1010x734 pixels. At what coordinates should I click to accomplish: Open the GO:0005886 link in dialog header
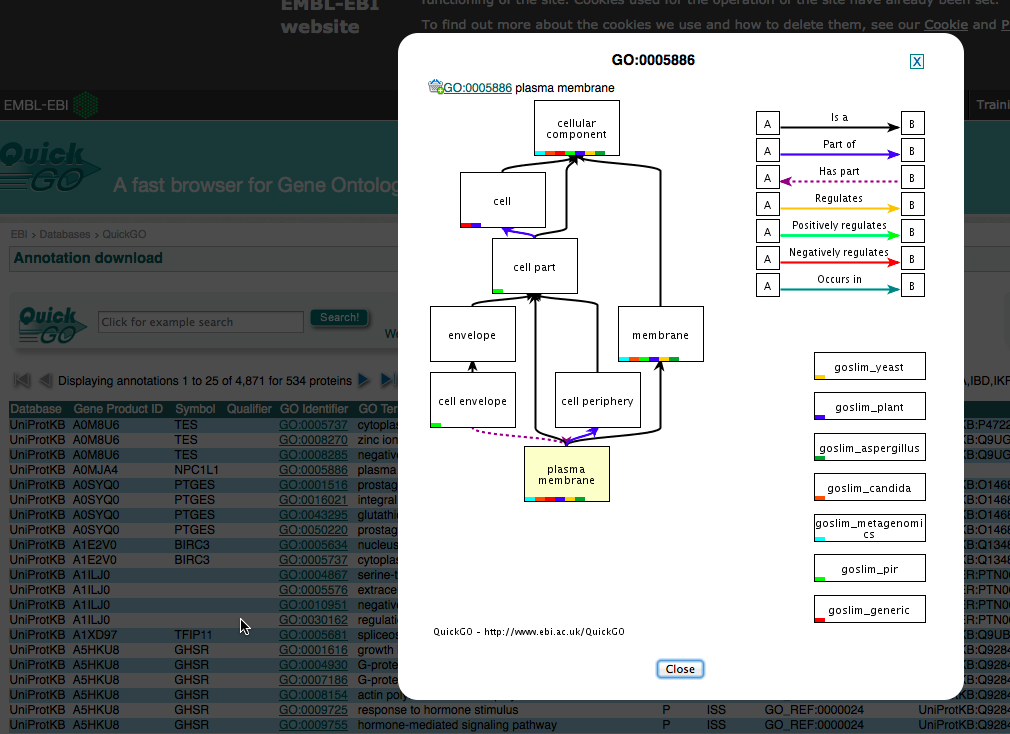(477, 88)
